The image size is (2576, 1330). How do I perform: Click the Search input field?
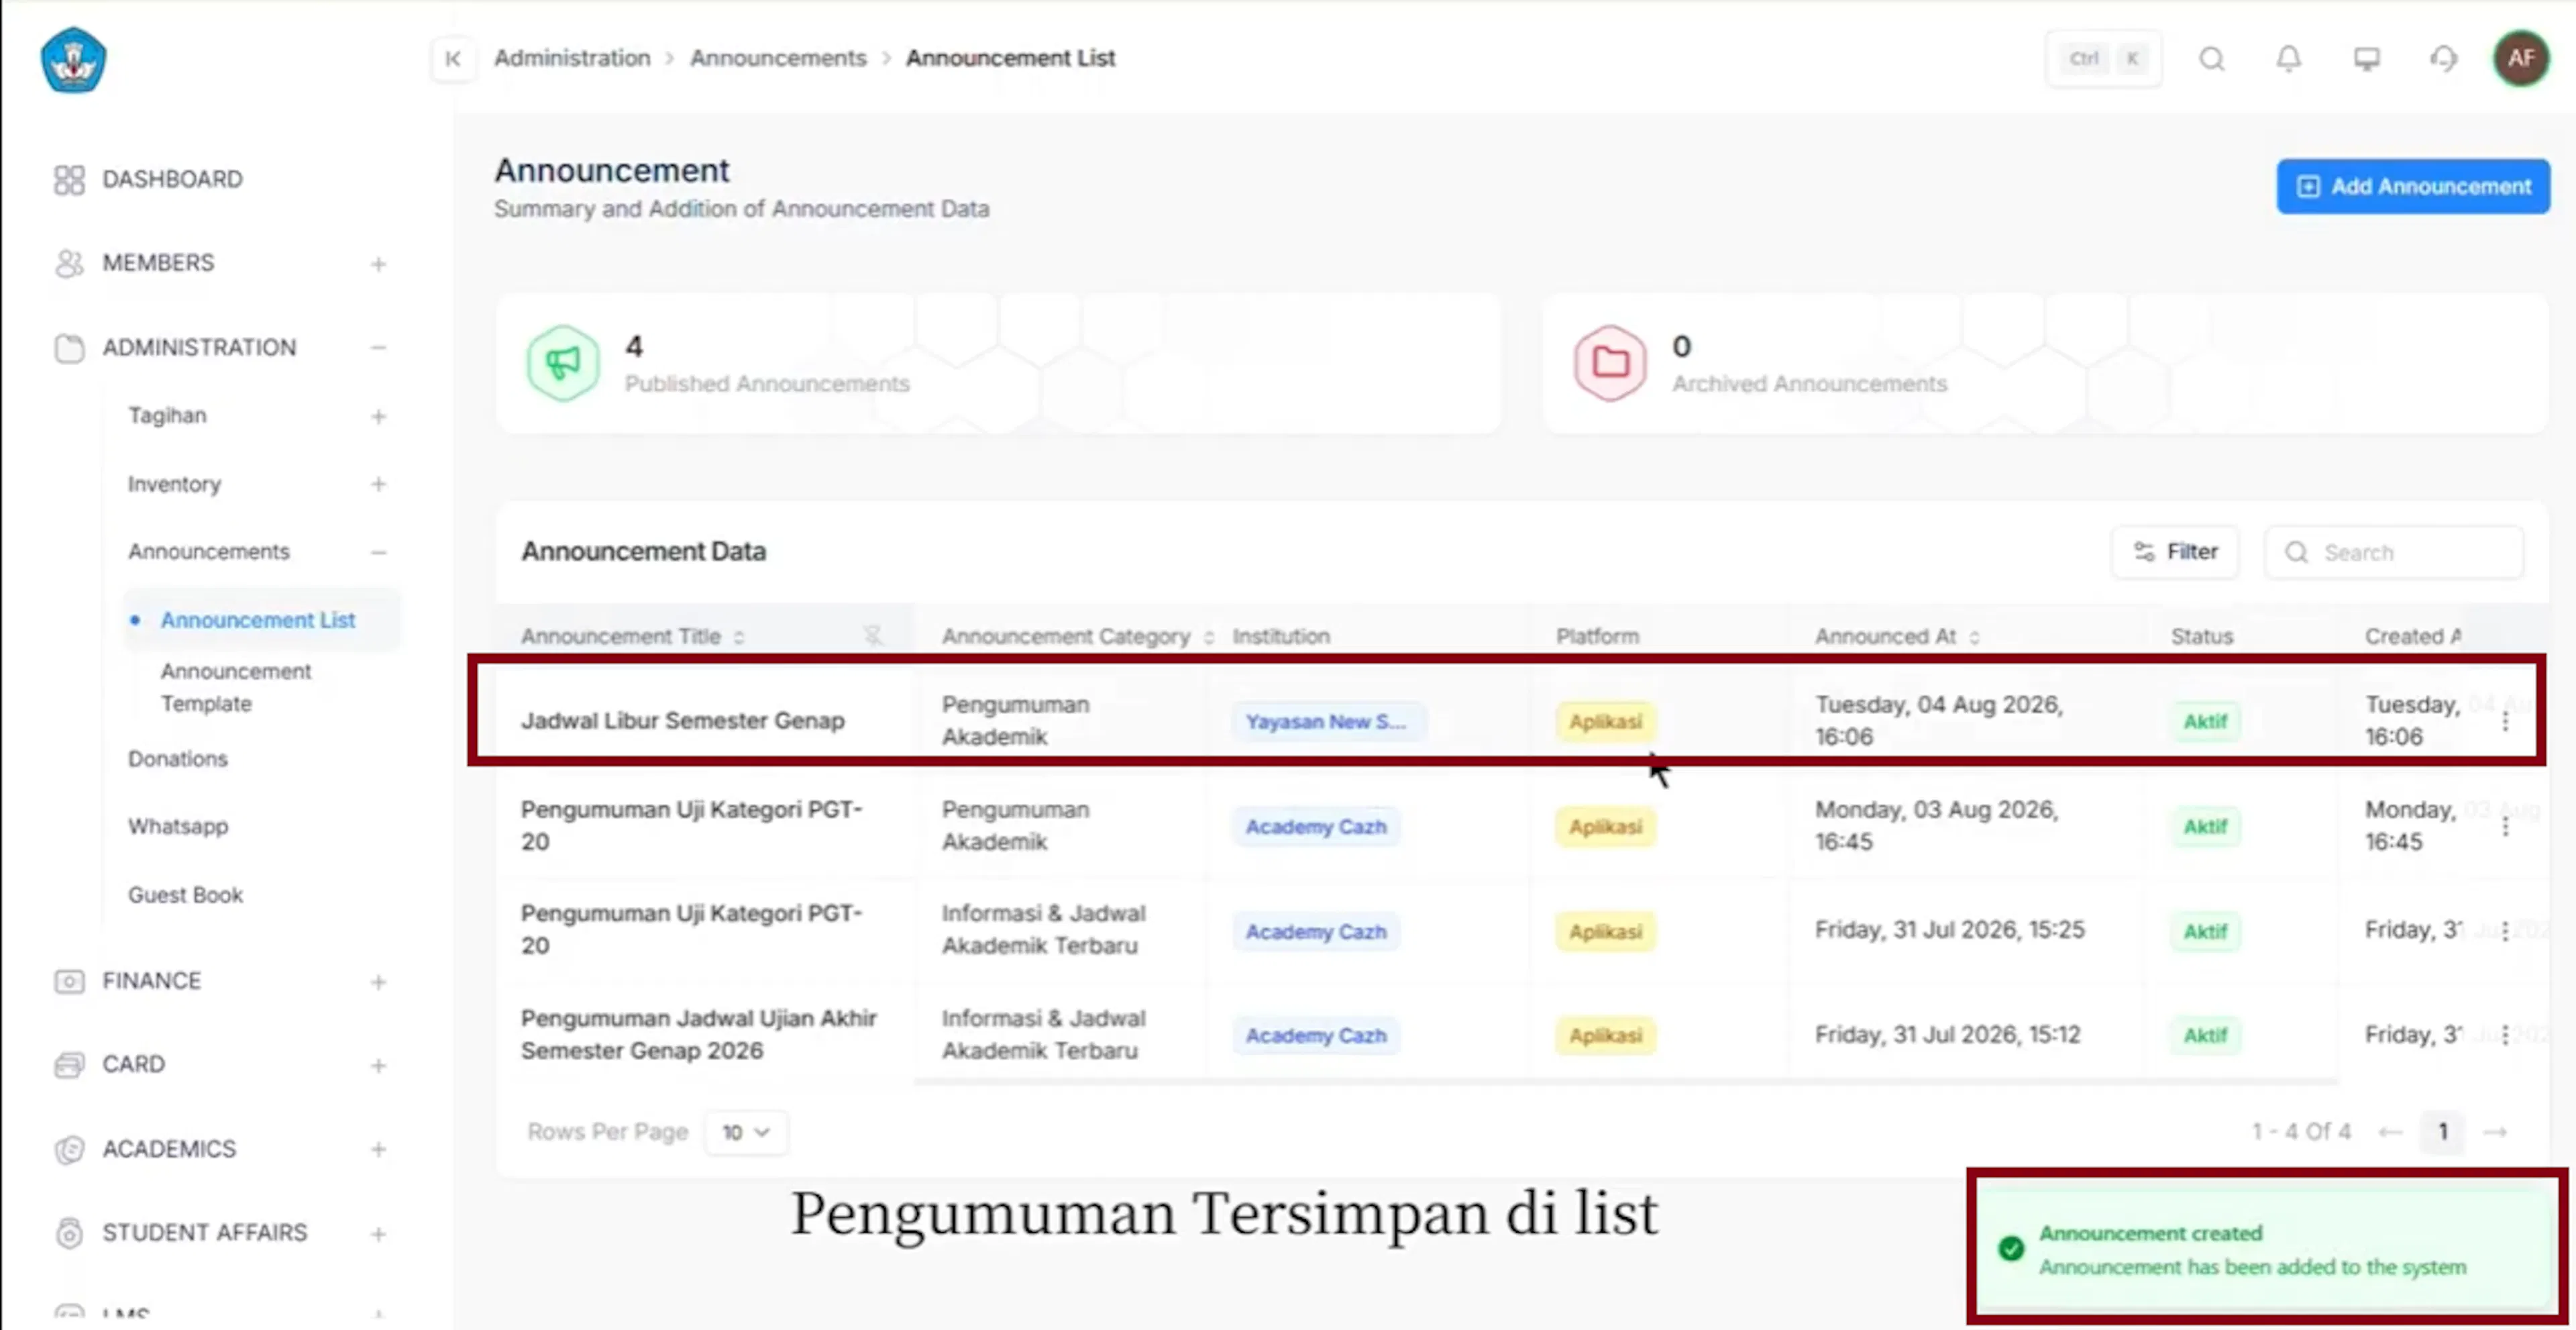[2394, 552]
